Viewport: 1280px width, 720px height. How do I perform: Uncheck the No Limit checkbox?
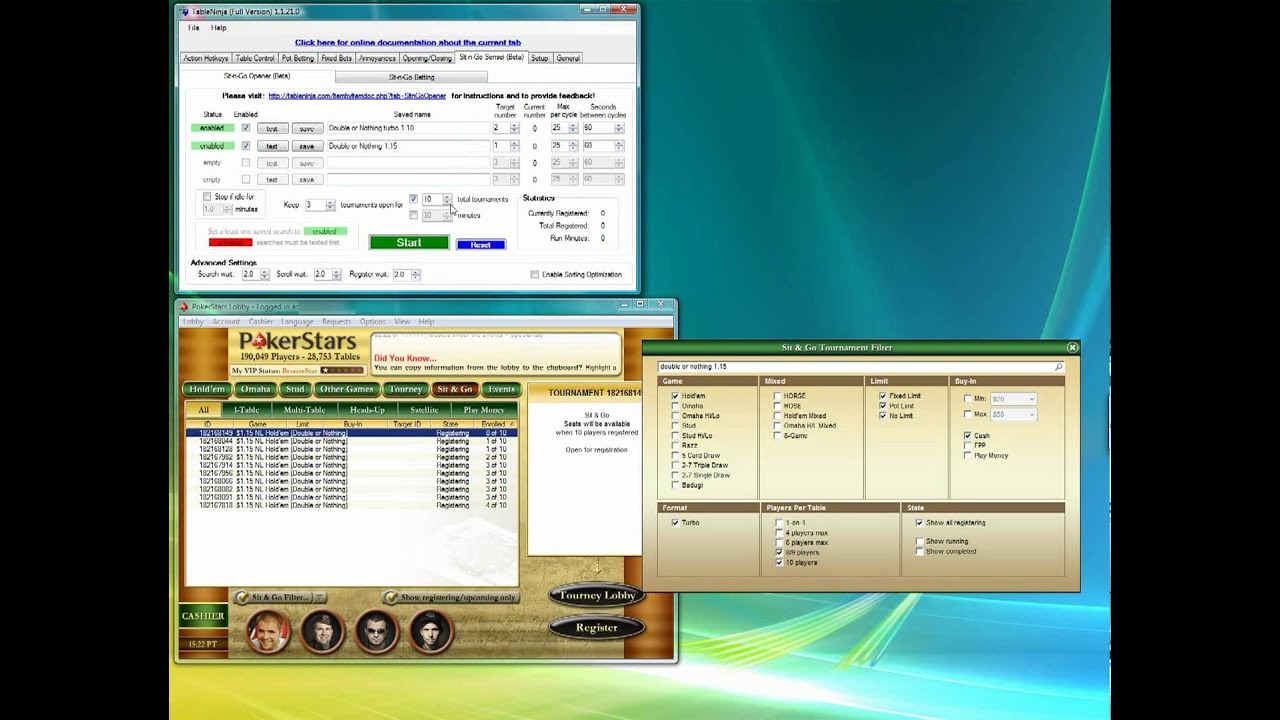coord(883,416)
